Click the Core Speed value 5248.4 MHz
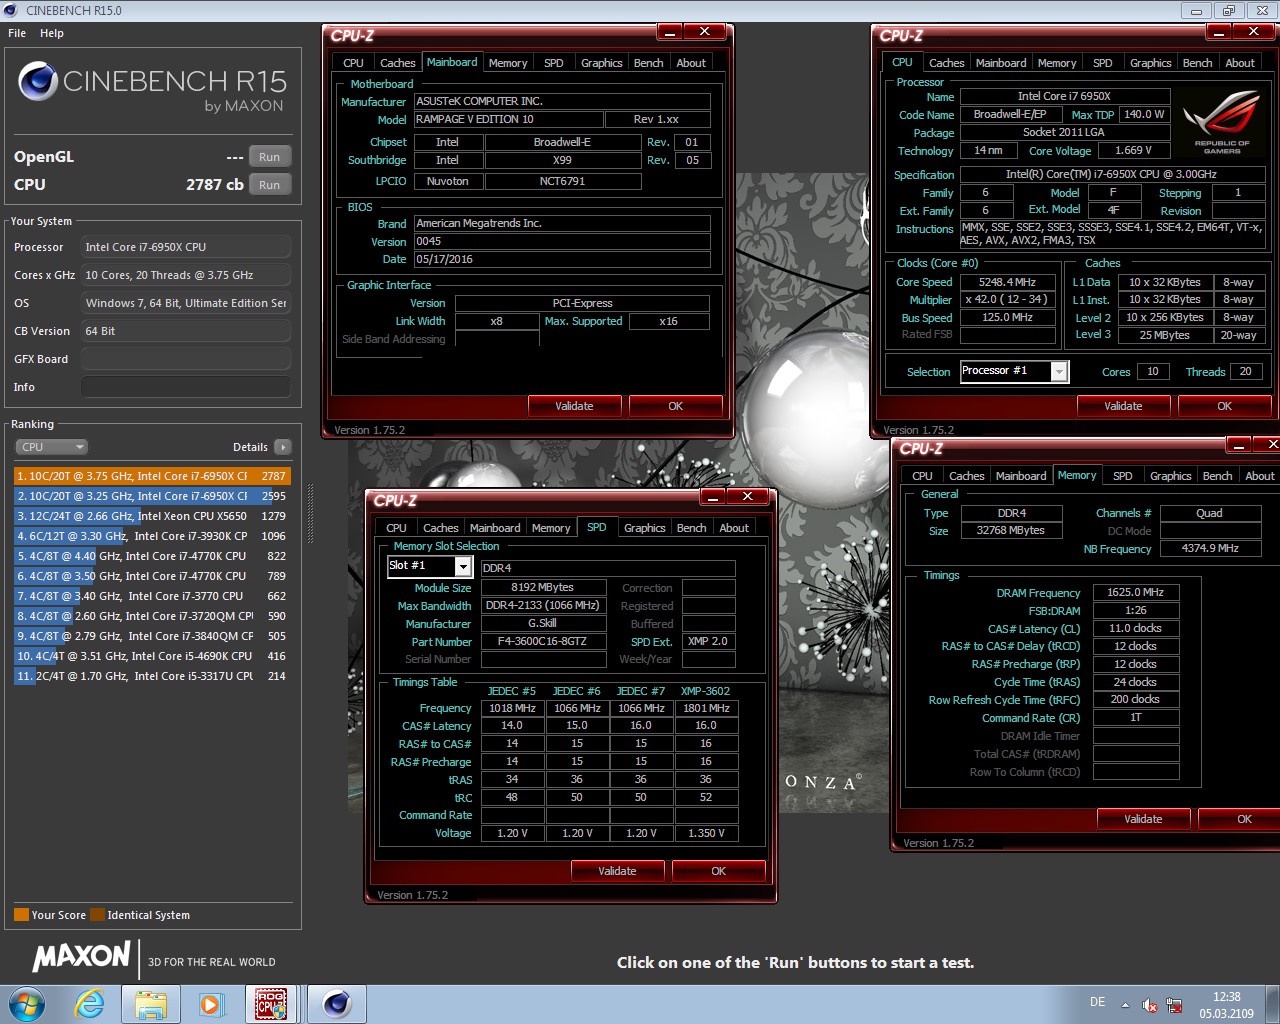 coord(1007,283)
